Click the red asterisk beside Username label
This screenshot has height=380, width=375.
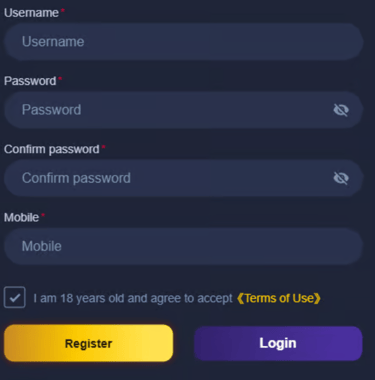coord(63,10)
